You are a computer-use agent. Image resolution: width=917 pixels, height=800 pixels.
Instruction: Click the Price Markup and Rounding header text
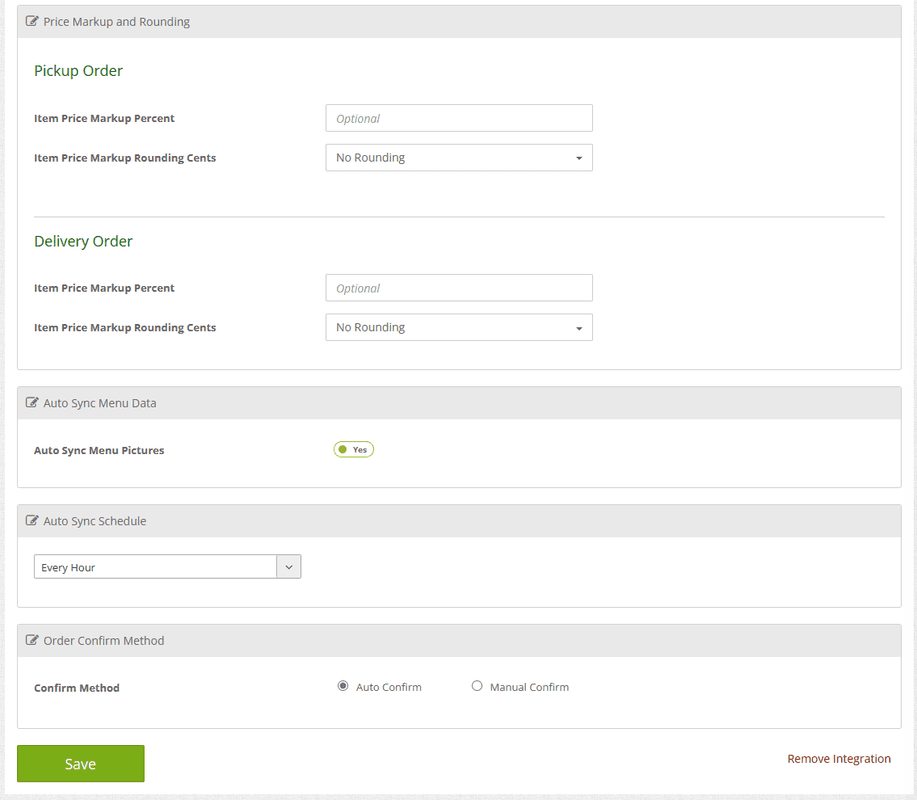click(116, 22)
